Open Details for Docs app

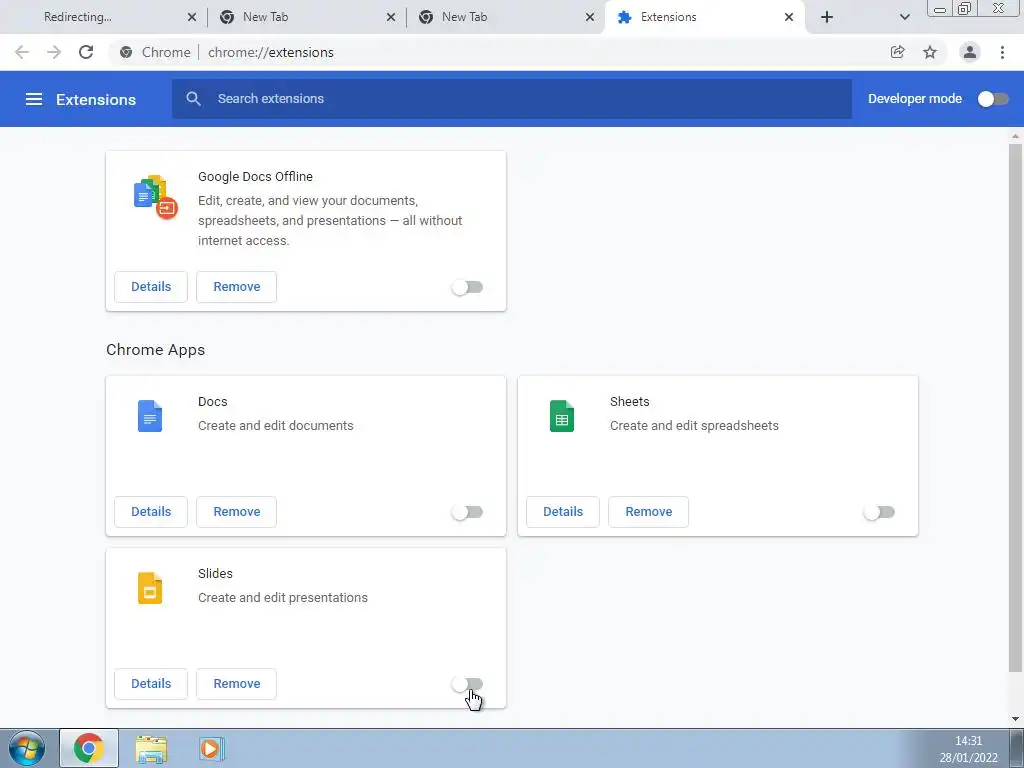click(x=151, y=511)
